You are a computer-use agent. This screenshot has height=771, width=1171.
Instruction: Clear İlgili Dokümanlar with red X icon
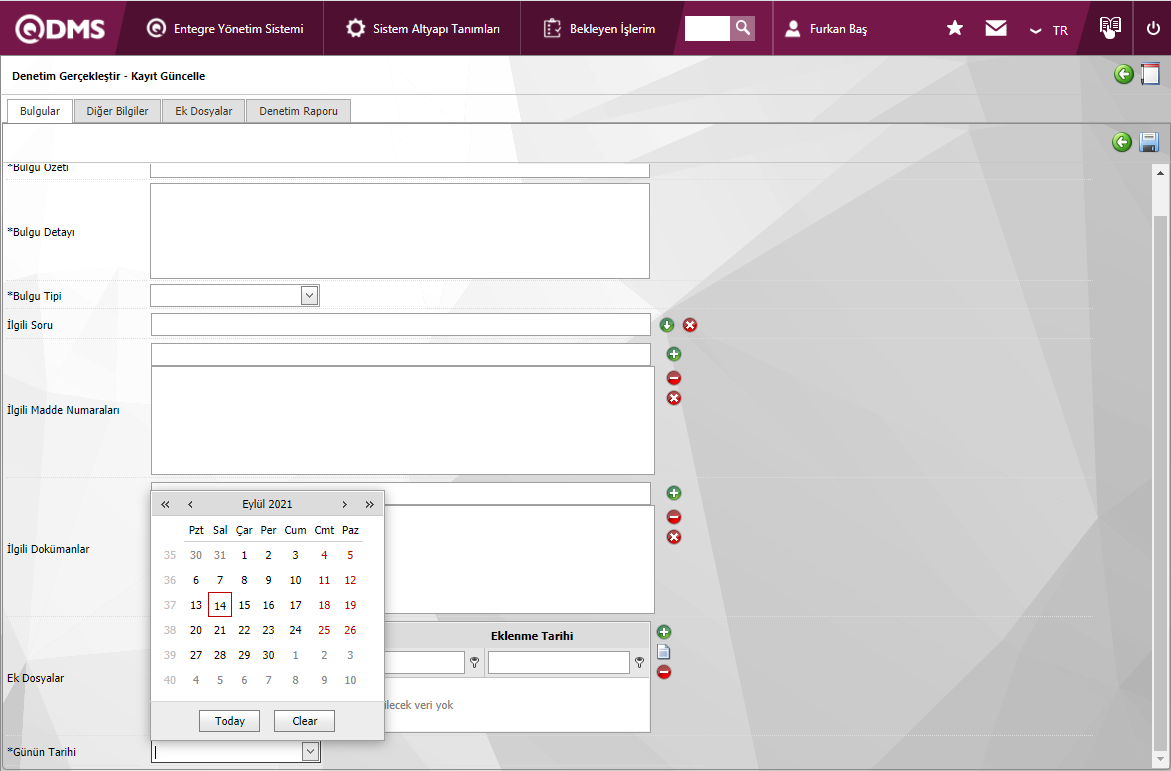pyautogui.click(x=674, y=537)
